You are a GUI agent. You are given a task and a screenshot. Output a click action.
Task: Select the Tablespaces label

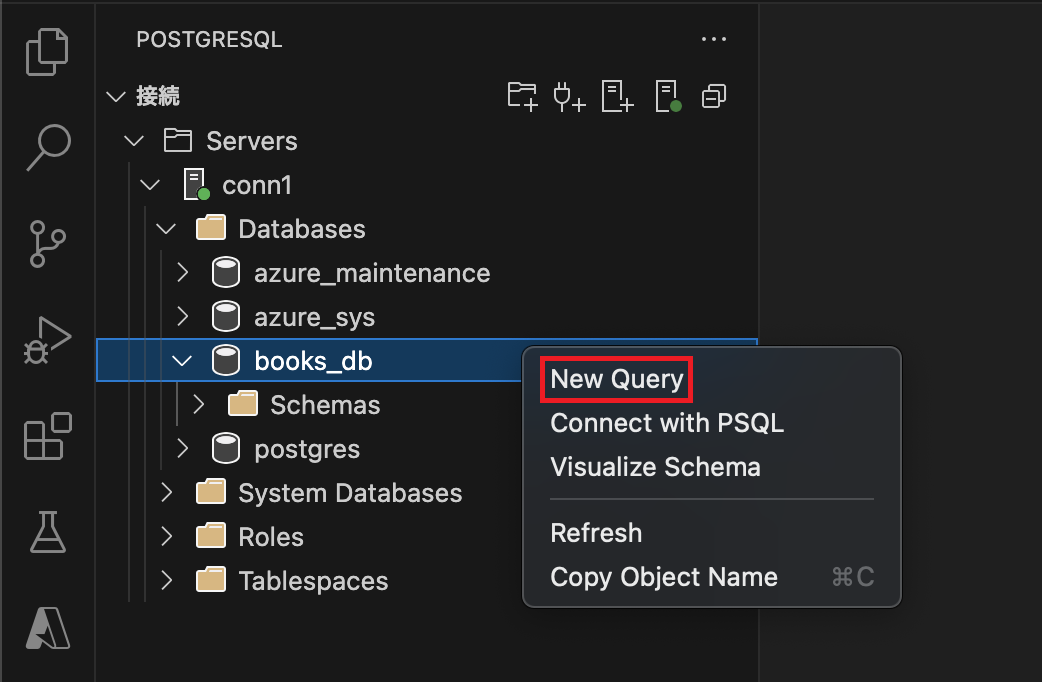click(x=313, y=581)
